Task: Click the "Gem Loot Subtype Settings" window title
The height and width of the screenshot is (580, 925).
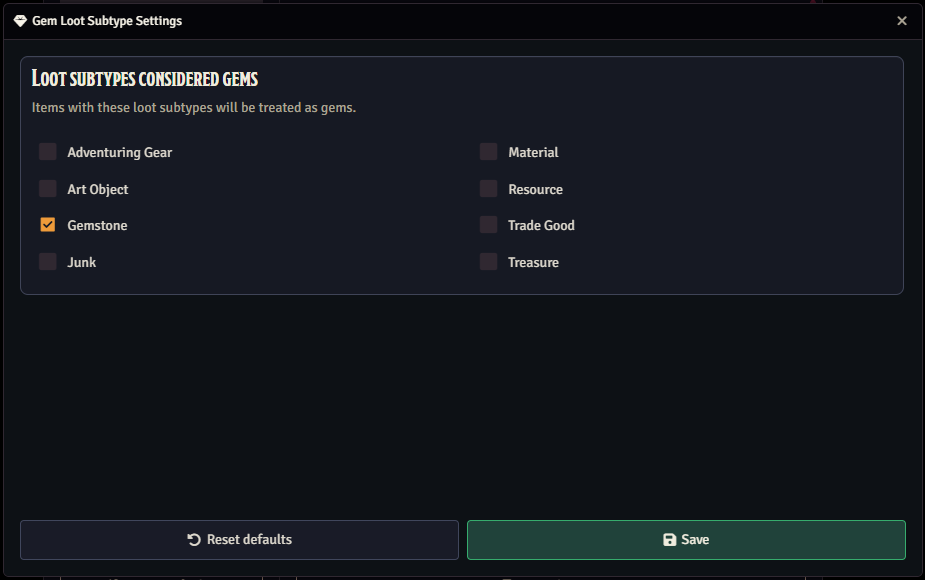Action: (107, 21)
